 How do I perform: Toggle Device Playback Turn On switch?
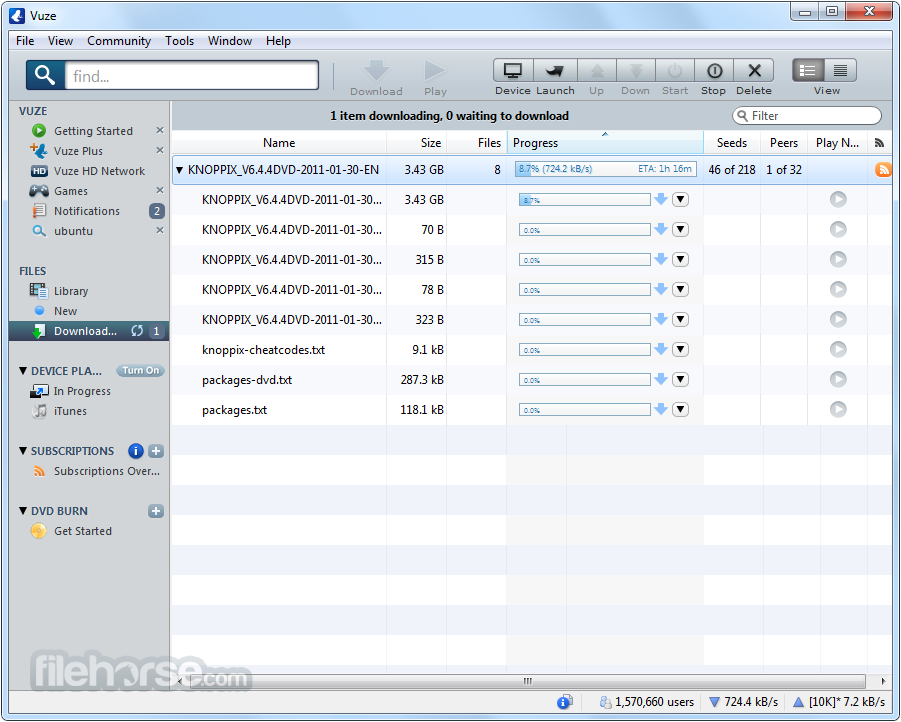[140, 371]
